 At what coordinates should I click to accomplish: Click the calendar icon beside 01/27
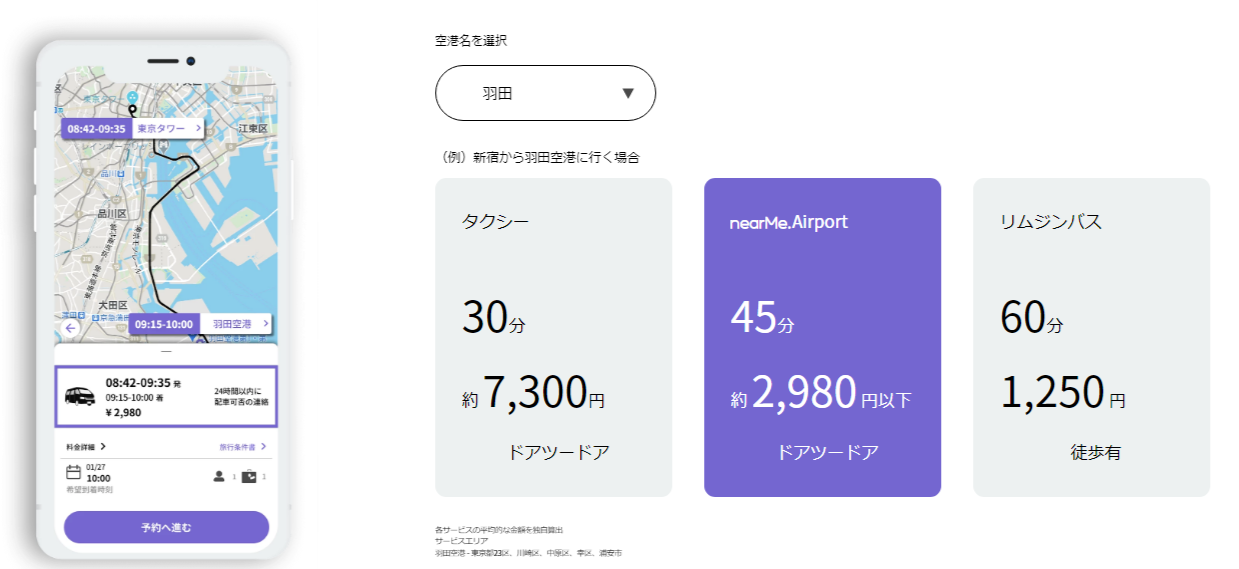pyautogui.click(x=73, y=472)
